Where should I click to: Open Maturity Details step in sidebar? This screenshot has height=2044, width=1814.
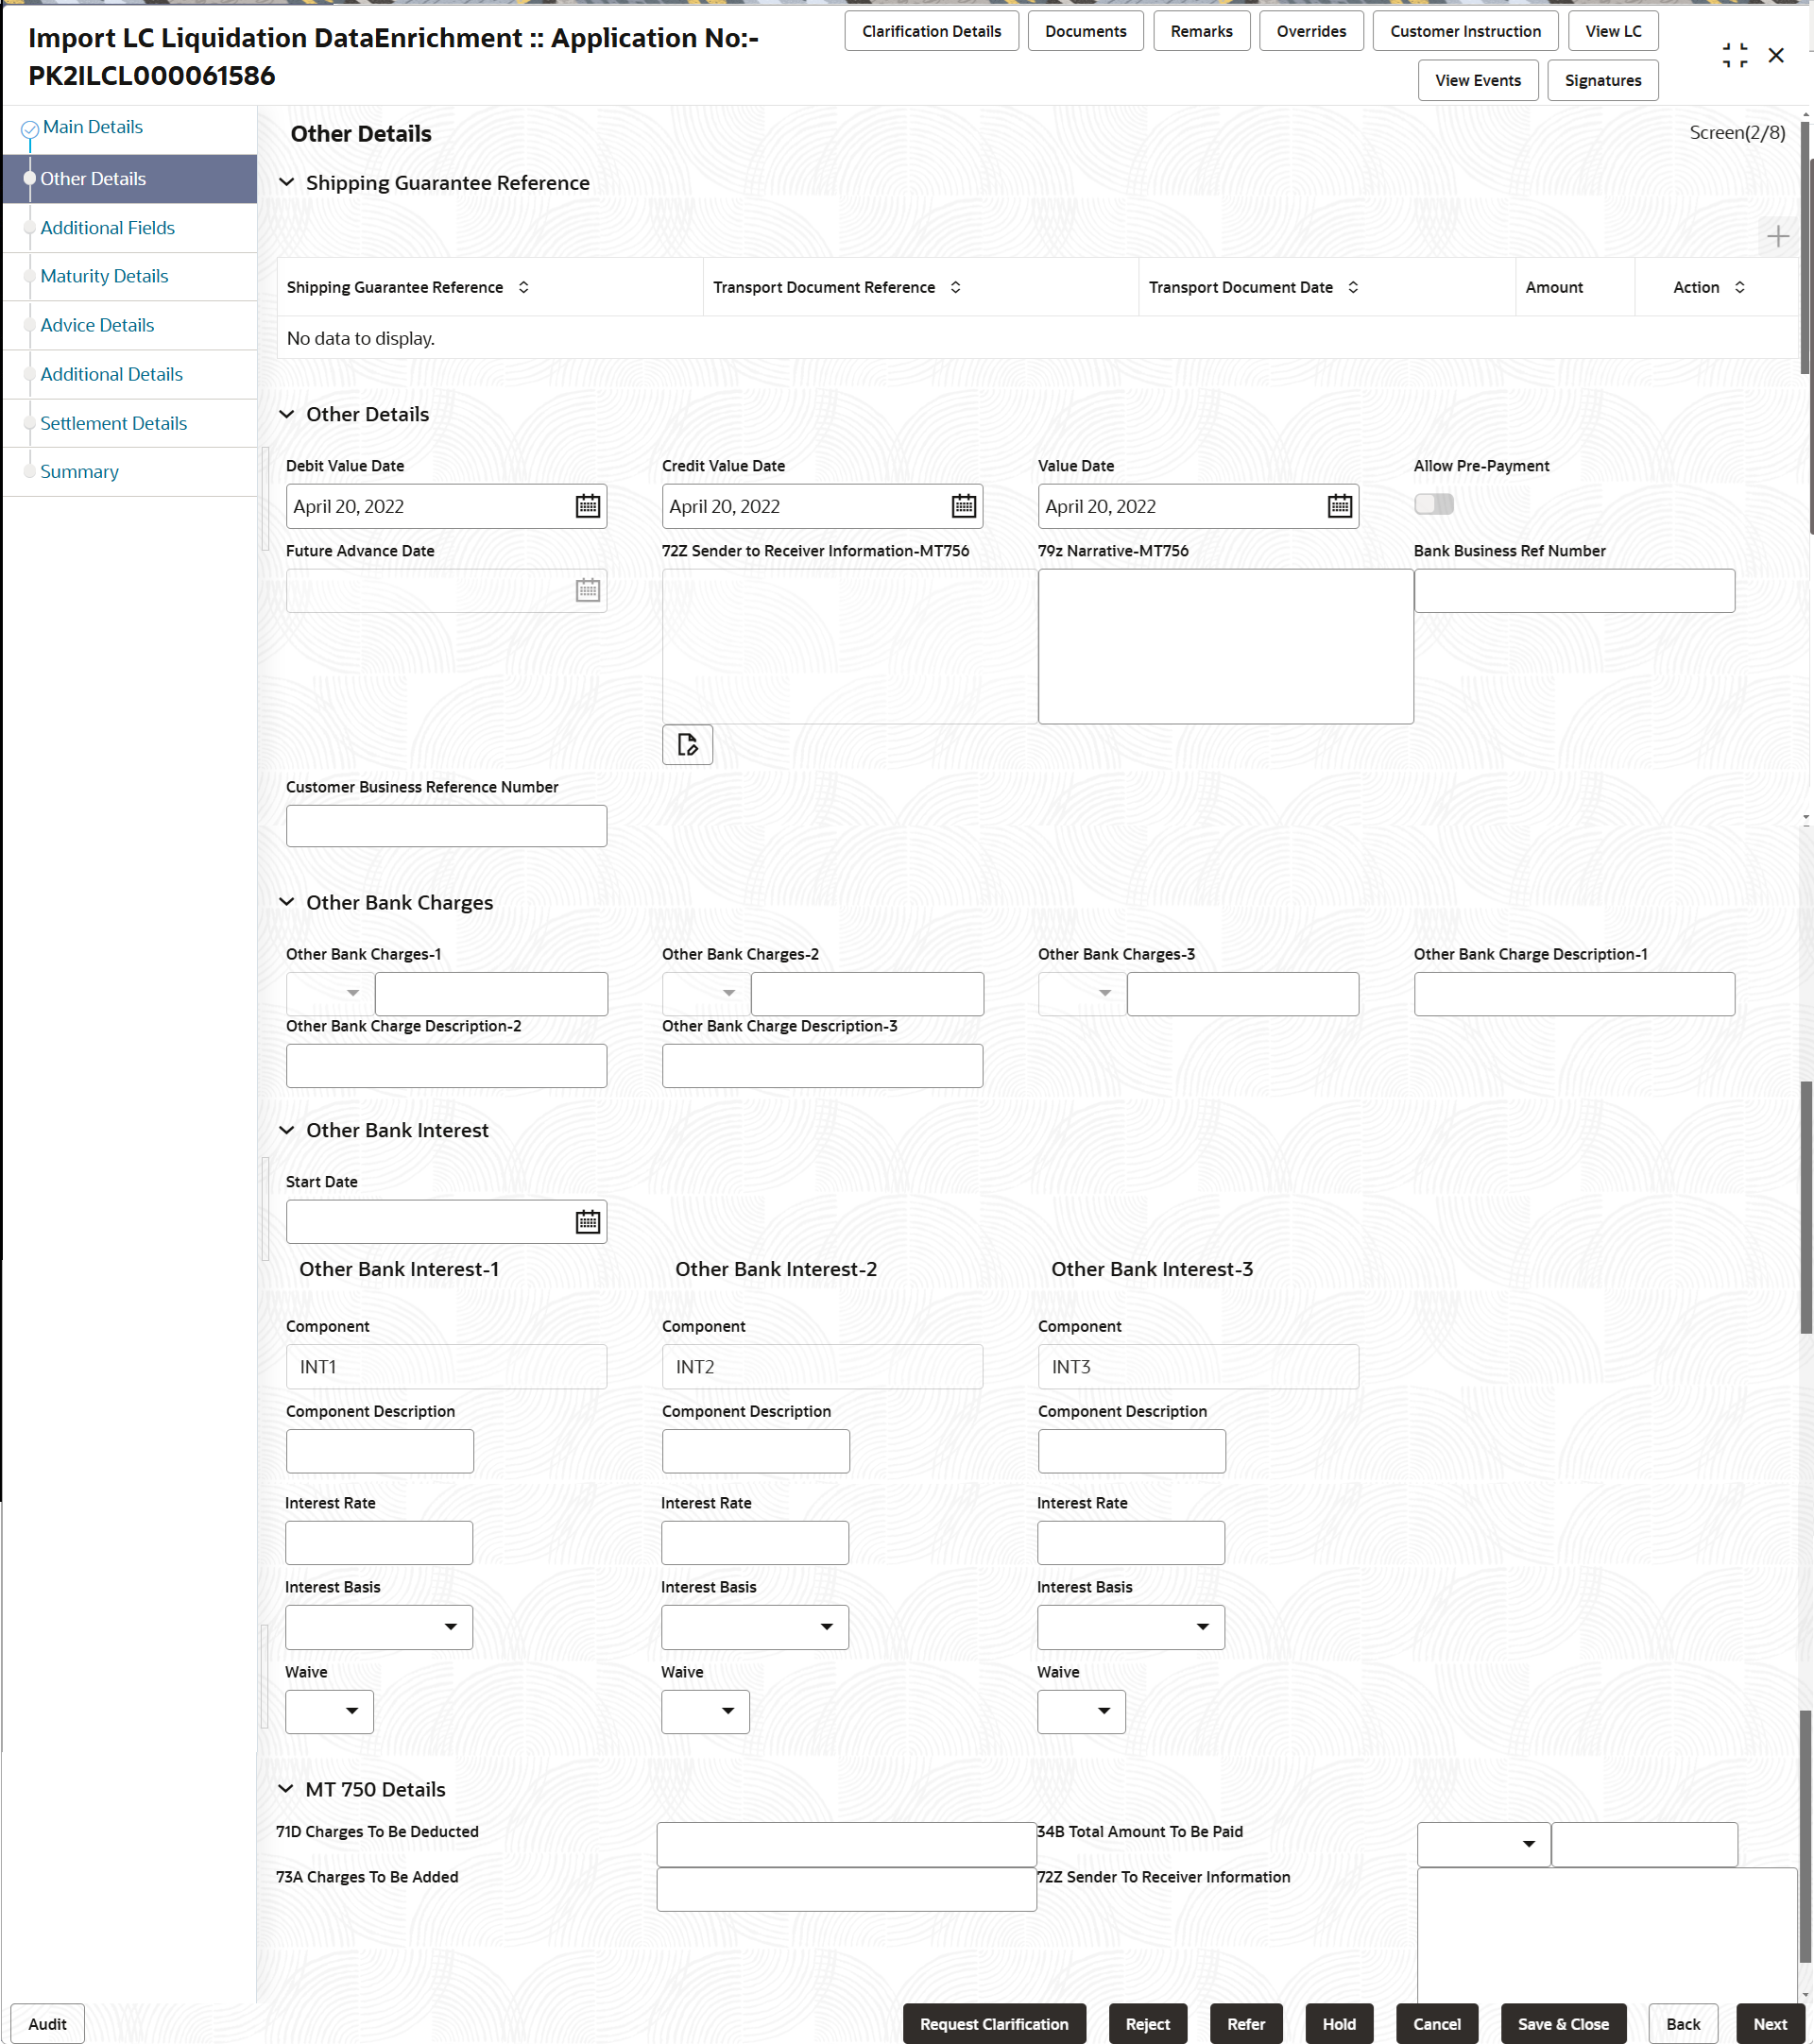coord(104,276)
